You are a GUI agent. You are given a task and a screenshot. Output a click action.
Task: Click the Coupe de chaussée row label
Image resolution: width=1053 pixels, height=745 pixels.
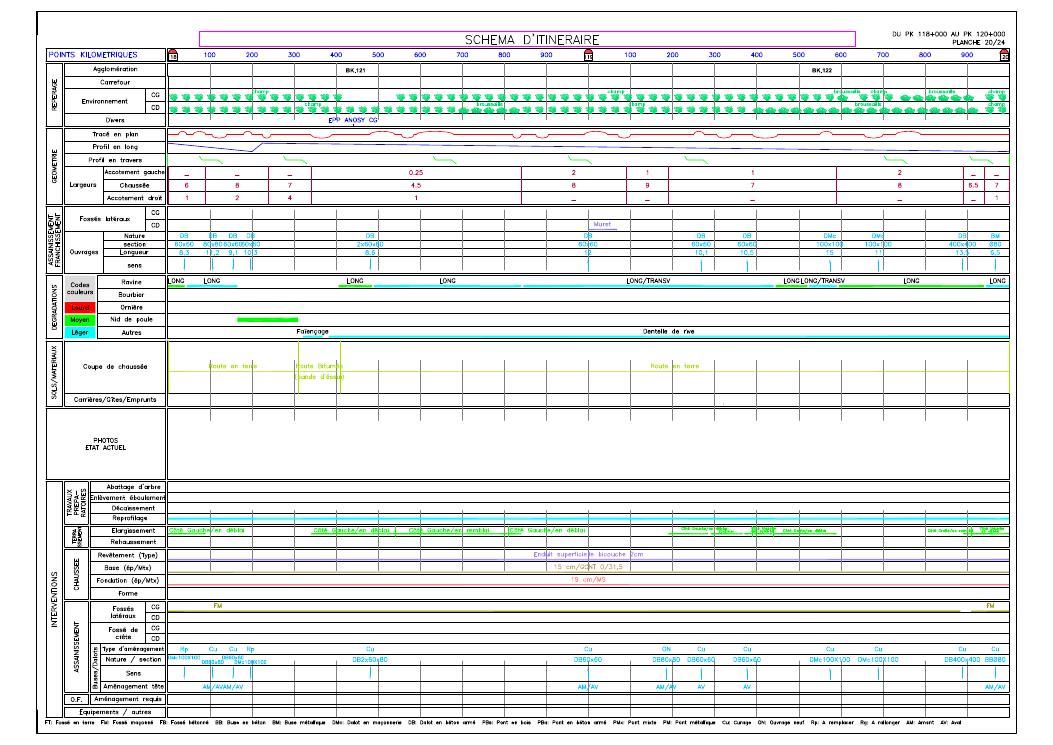click(x=115, y=366)
